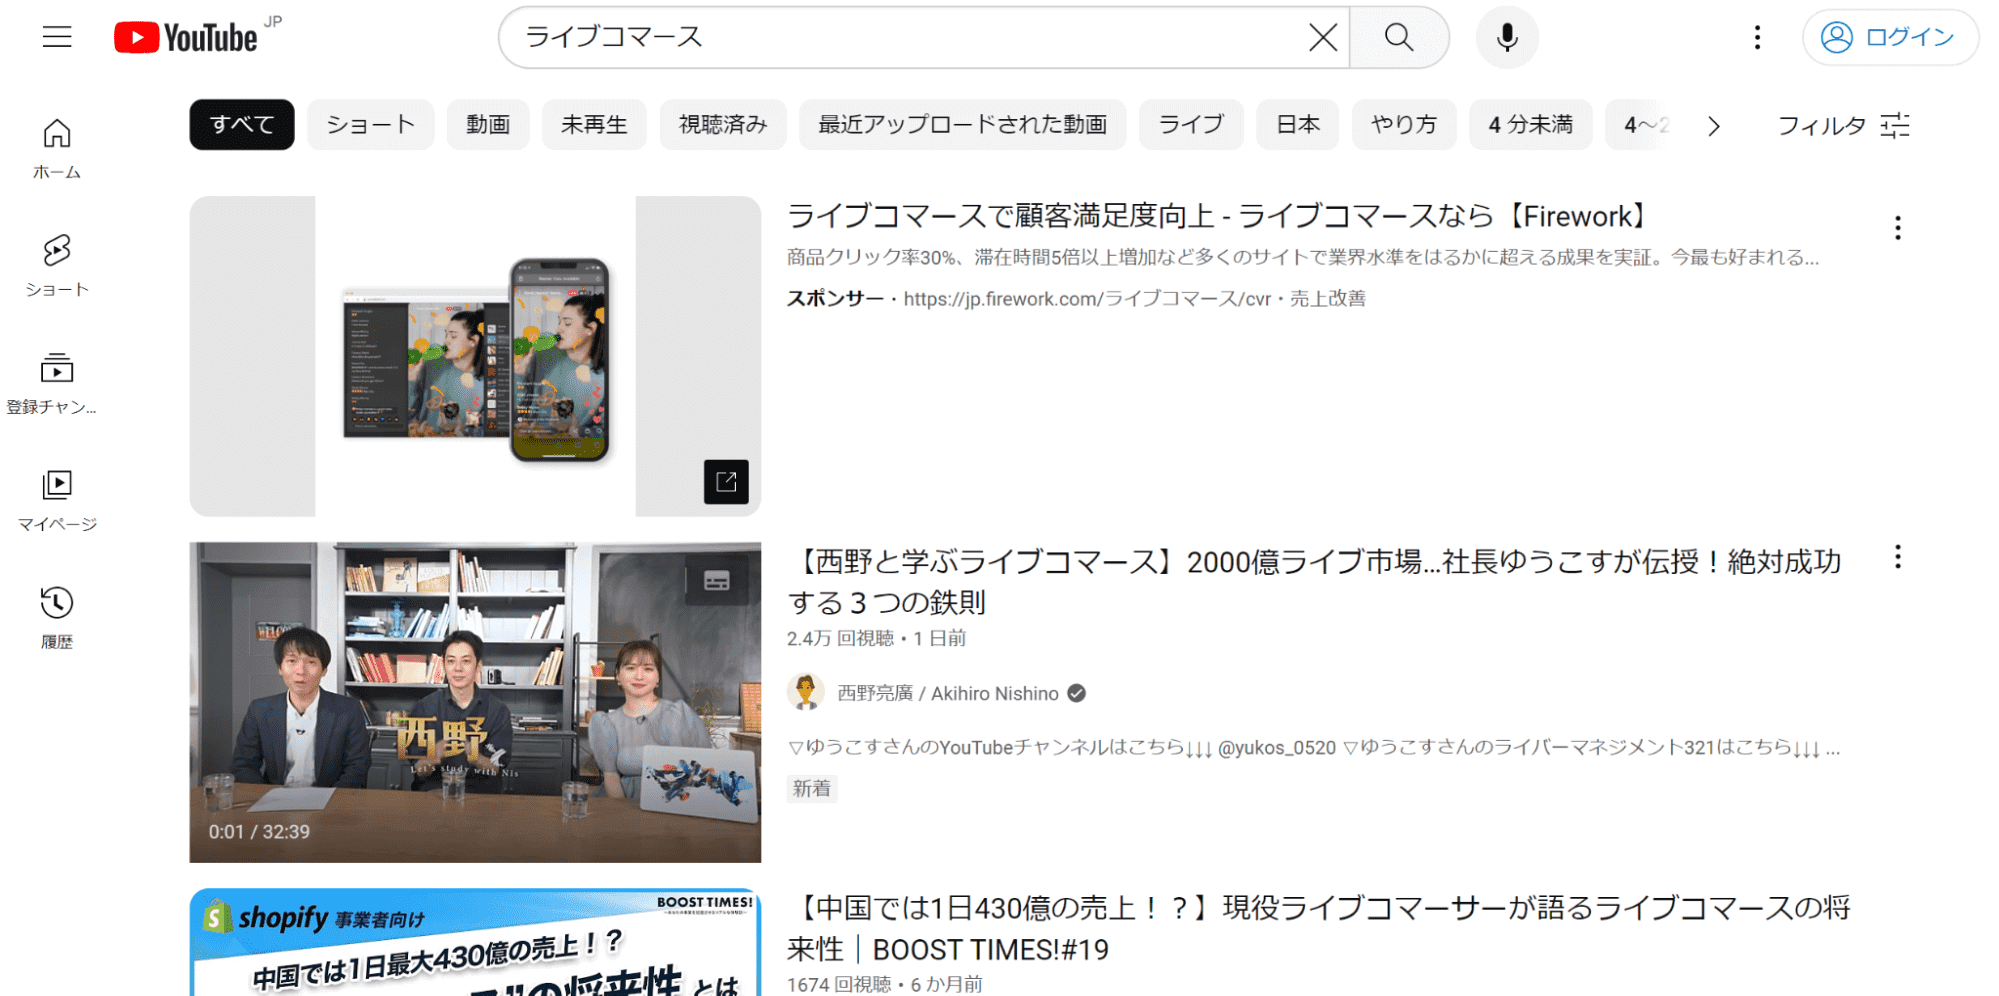The width and height of the screenshot is (1999, 996).
Task: Select the 視聴済み filter chip
Action: tap(723, 124)
